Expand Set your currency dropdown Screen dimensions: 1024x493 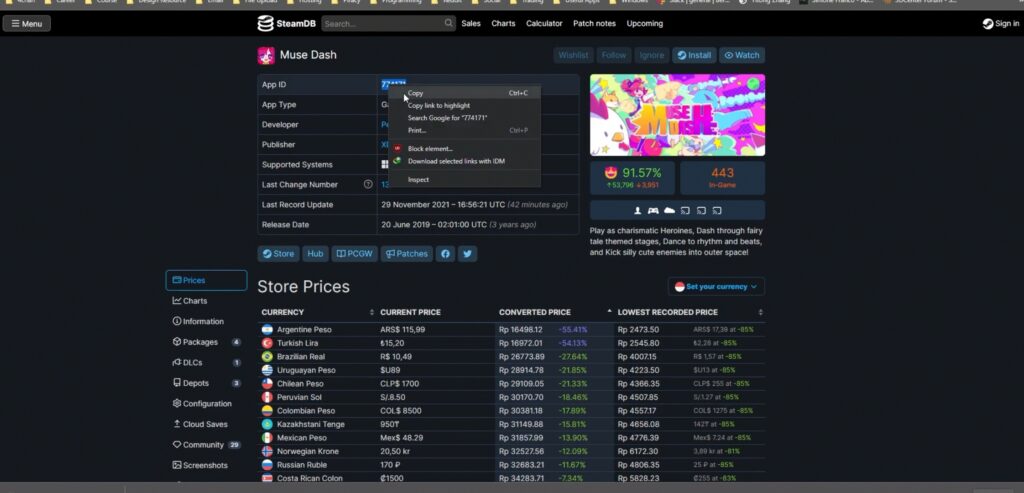click(x=716, y=287)
